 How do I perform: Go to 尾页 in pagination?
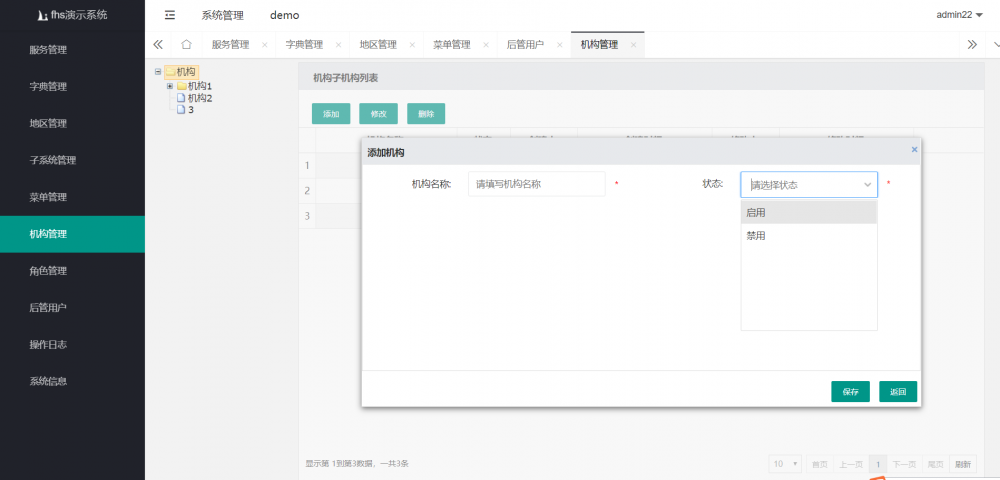[x=935, y=464]
